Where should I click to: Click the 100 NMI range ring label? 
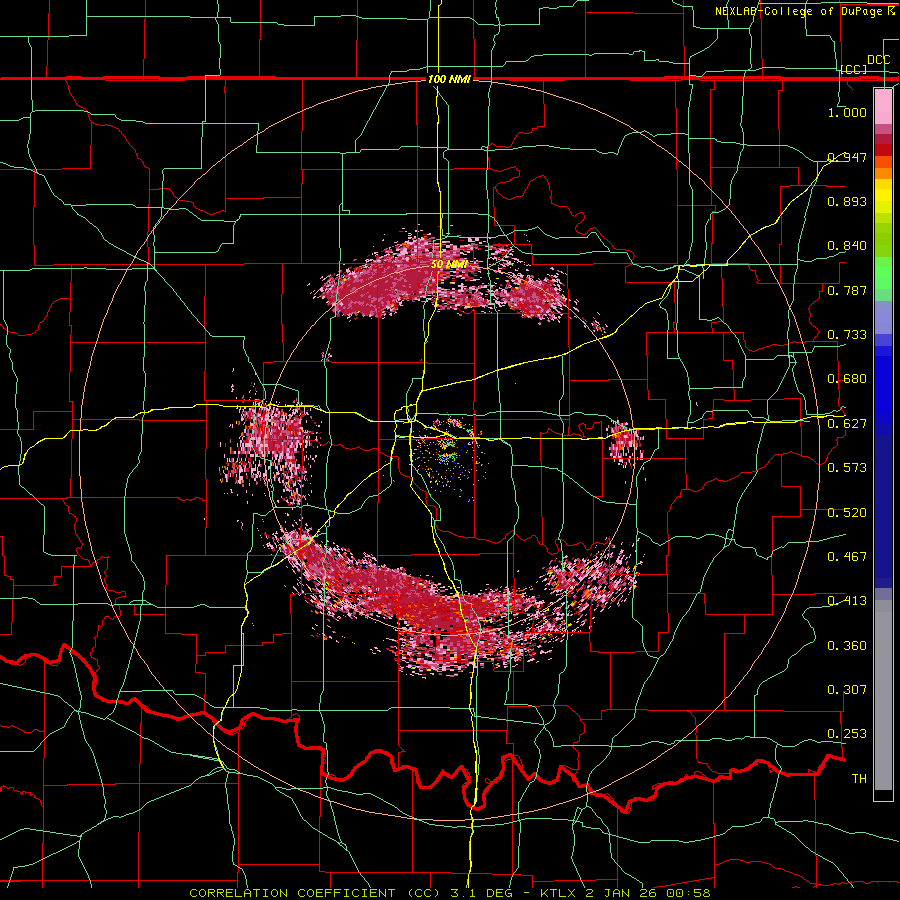point(449,79)
